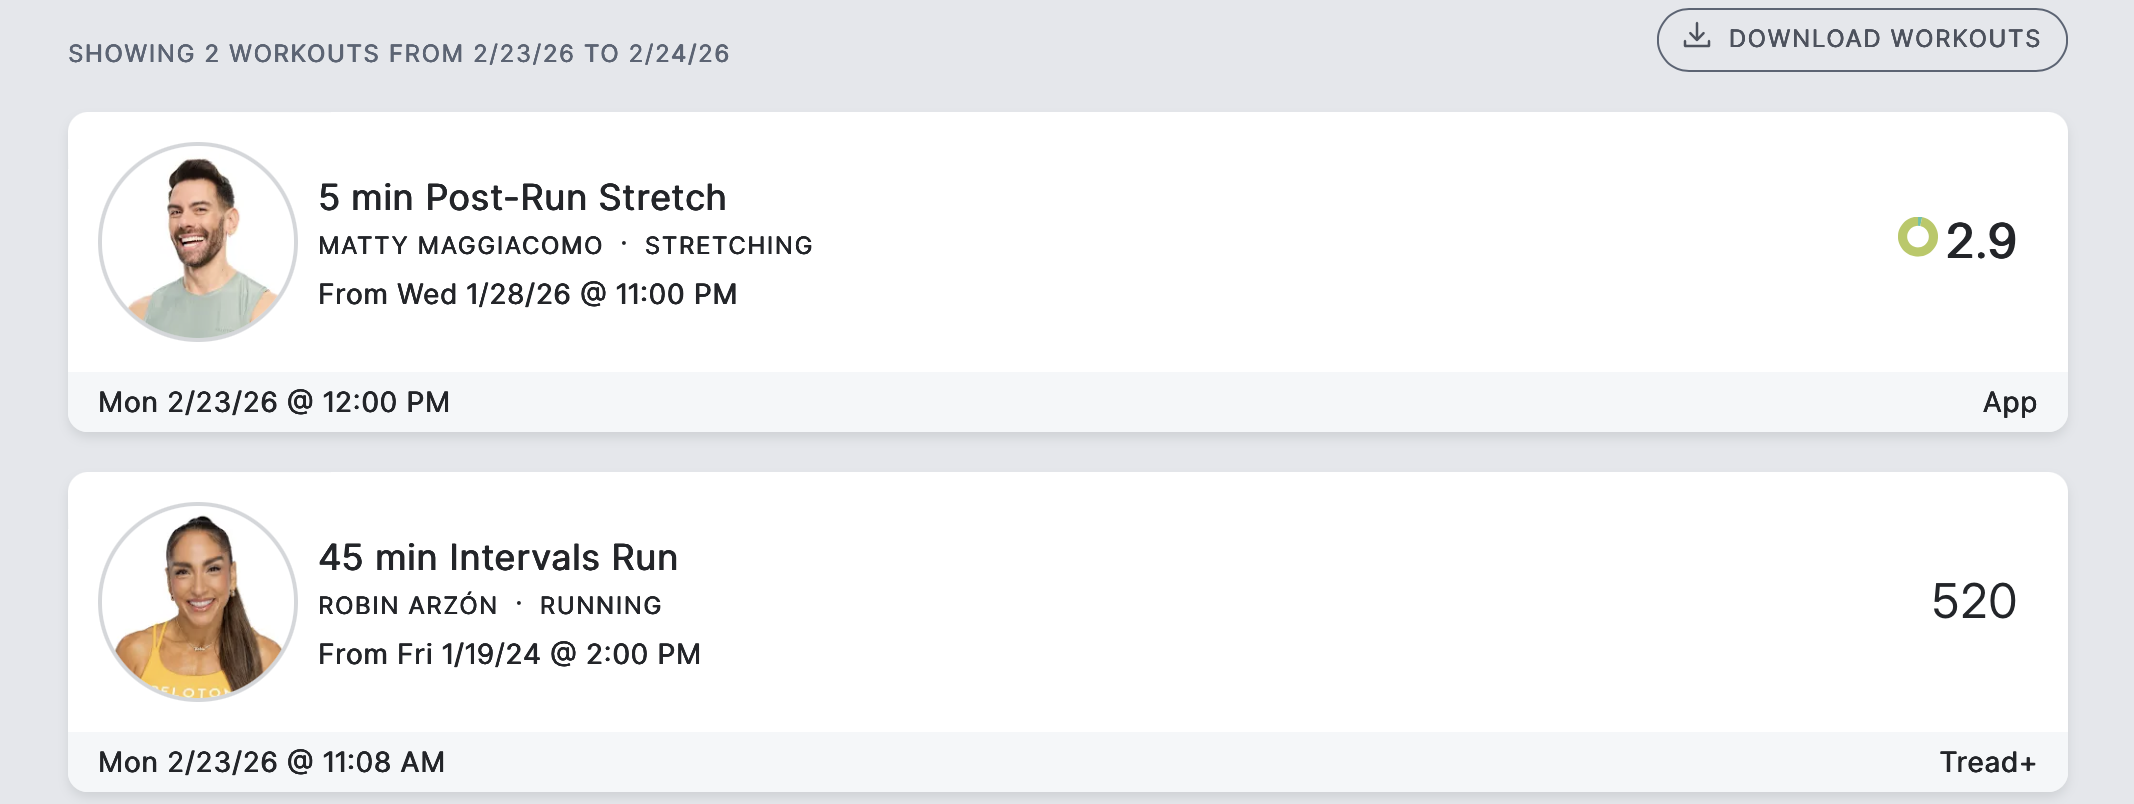This screenshot has height=804, width=2134.
Task: Click the 2.9 score value
Action: [x=1980, y=241]
